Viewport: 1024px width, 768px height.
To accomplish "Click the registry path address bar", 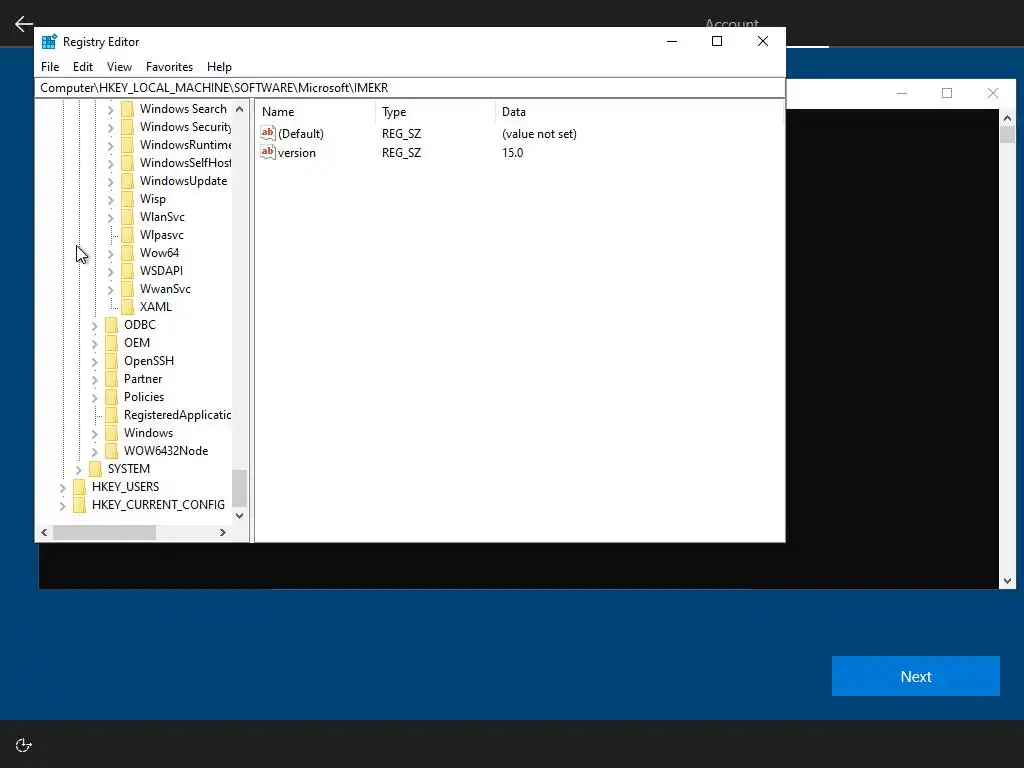I will pos(409,88).
